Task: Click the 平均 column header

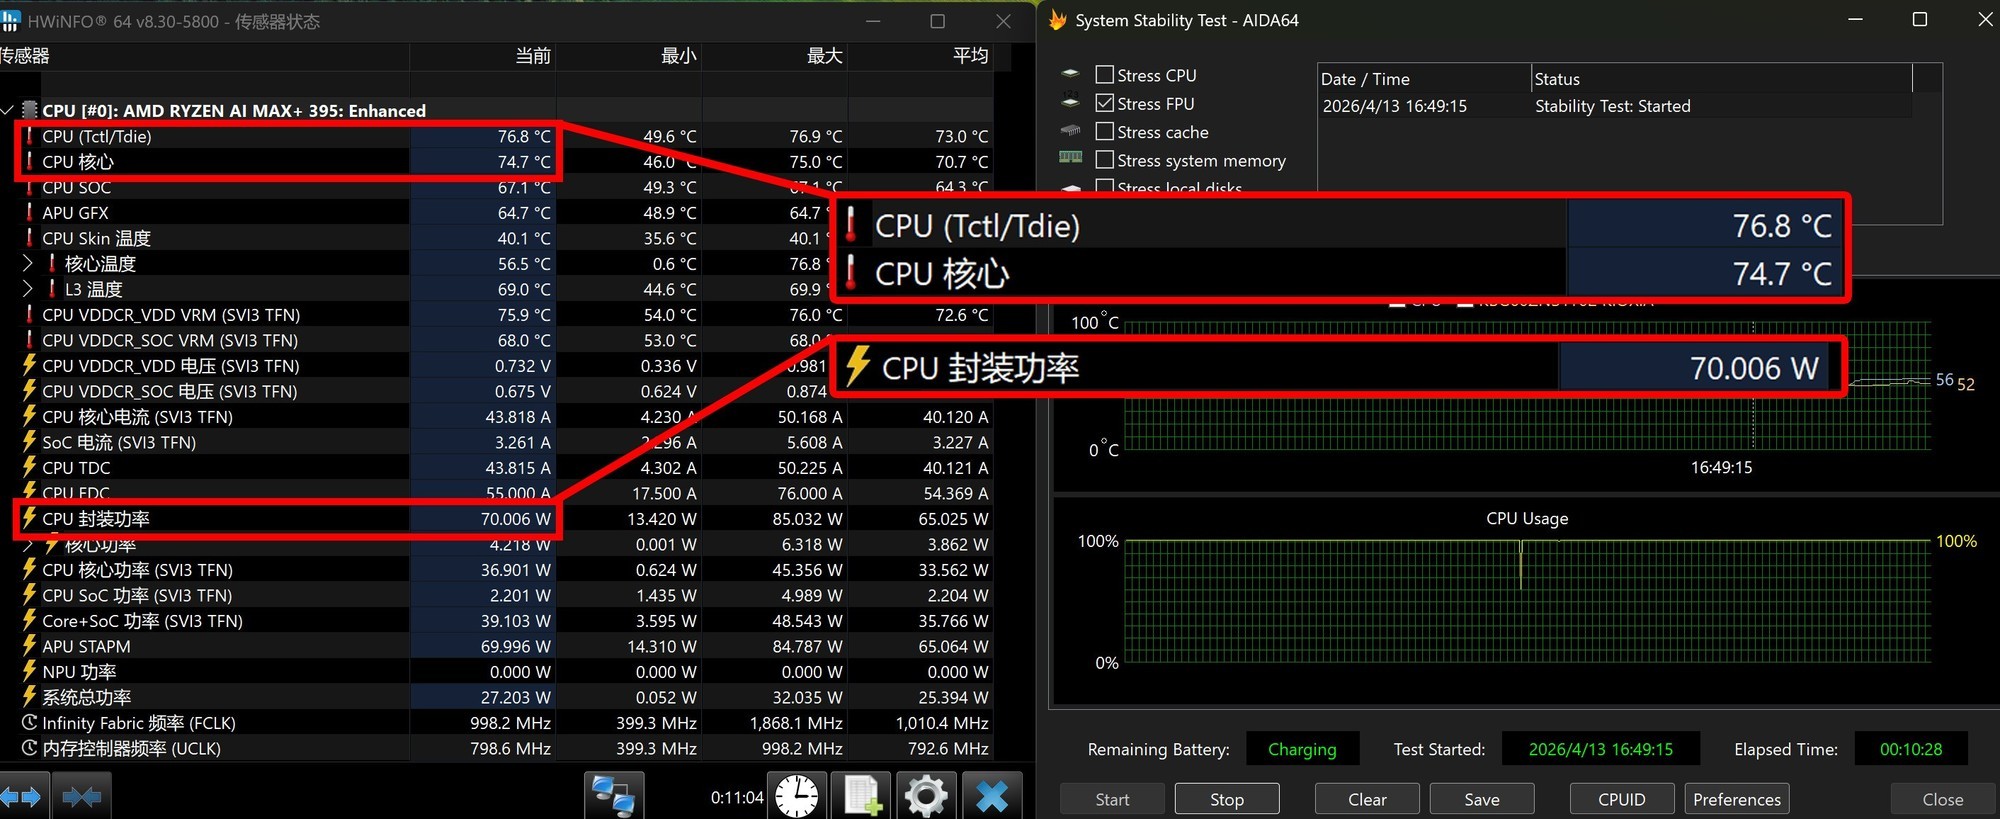Action: (x=969, y=56)
